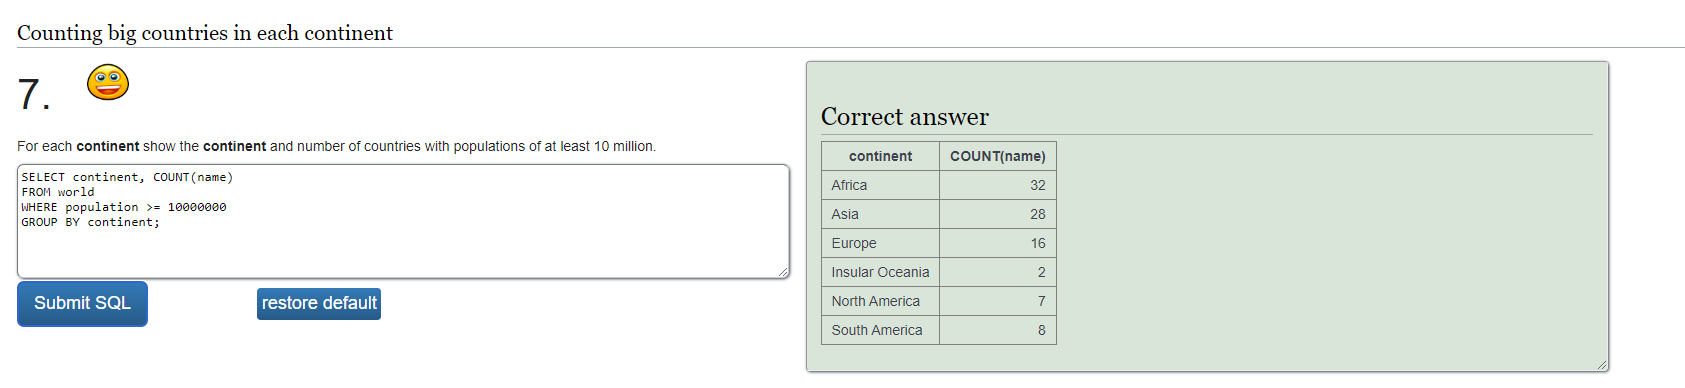Select the COUNT(name) column header

point(998,156)
